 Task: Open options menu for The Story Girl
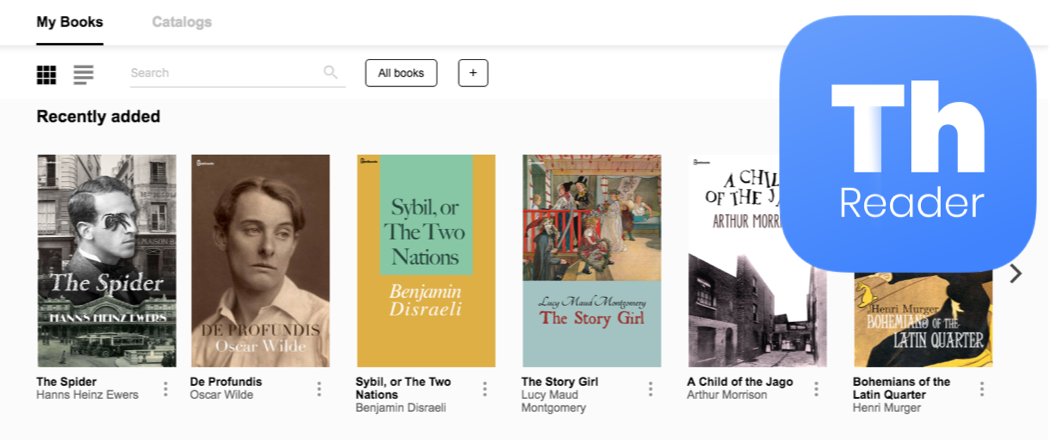click(650, 389)
